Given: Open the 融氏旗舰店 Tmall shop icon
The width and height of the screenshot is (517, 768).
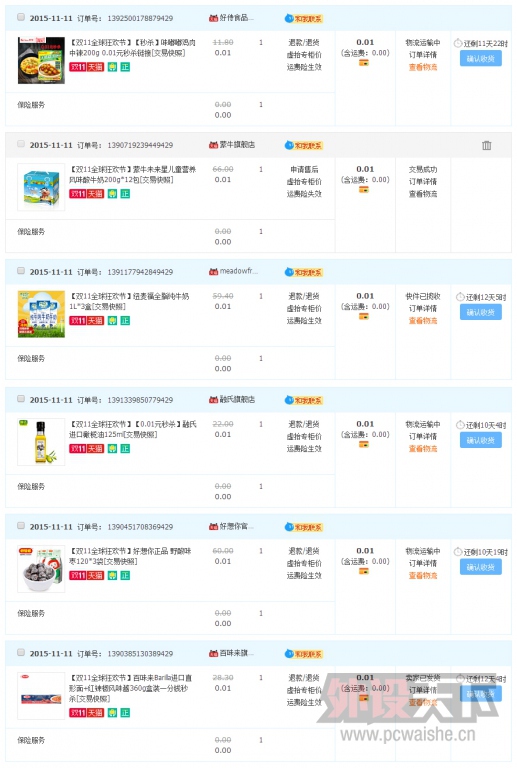Looking at the screenshot, I should (x=213, y=400).
